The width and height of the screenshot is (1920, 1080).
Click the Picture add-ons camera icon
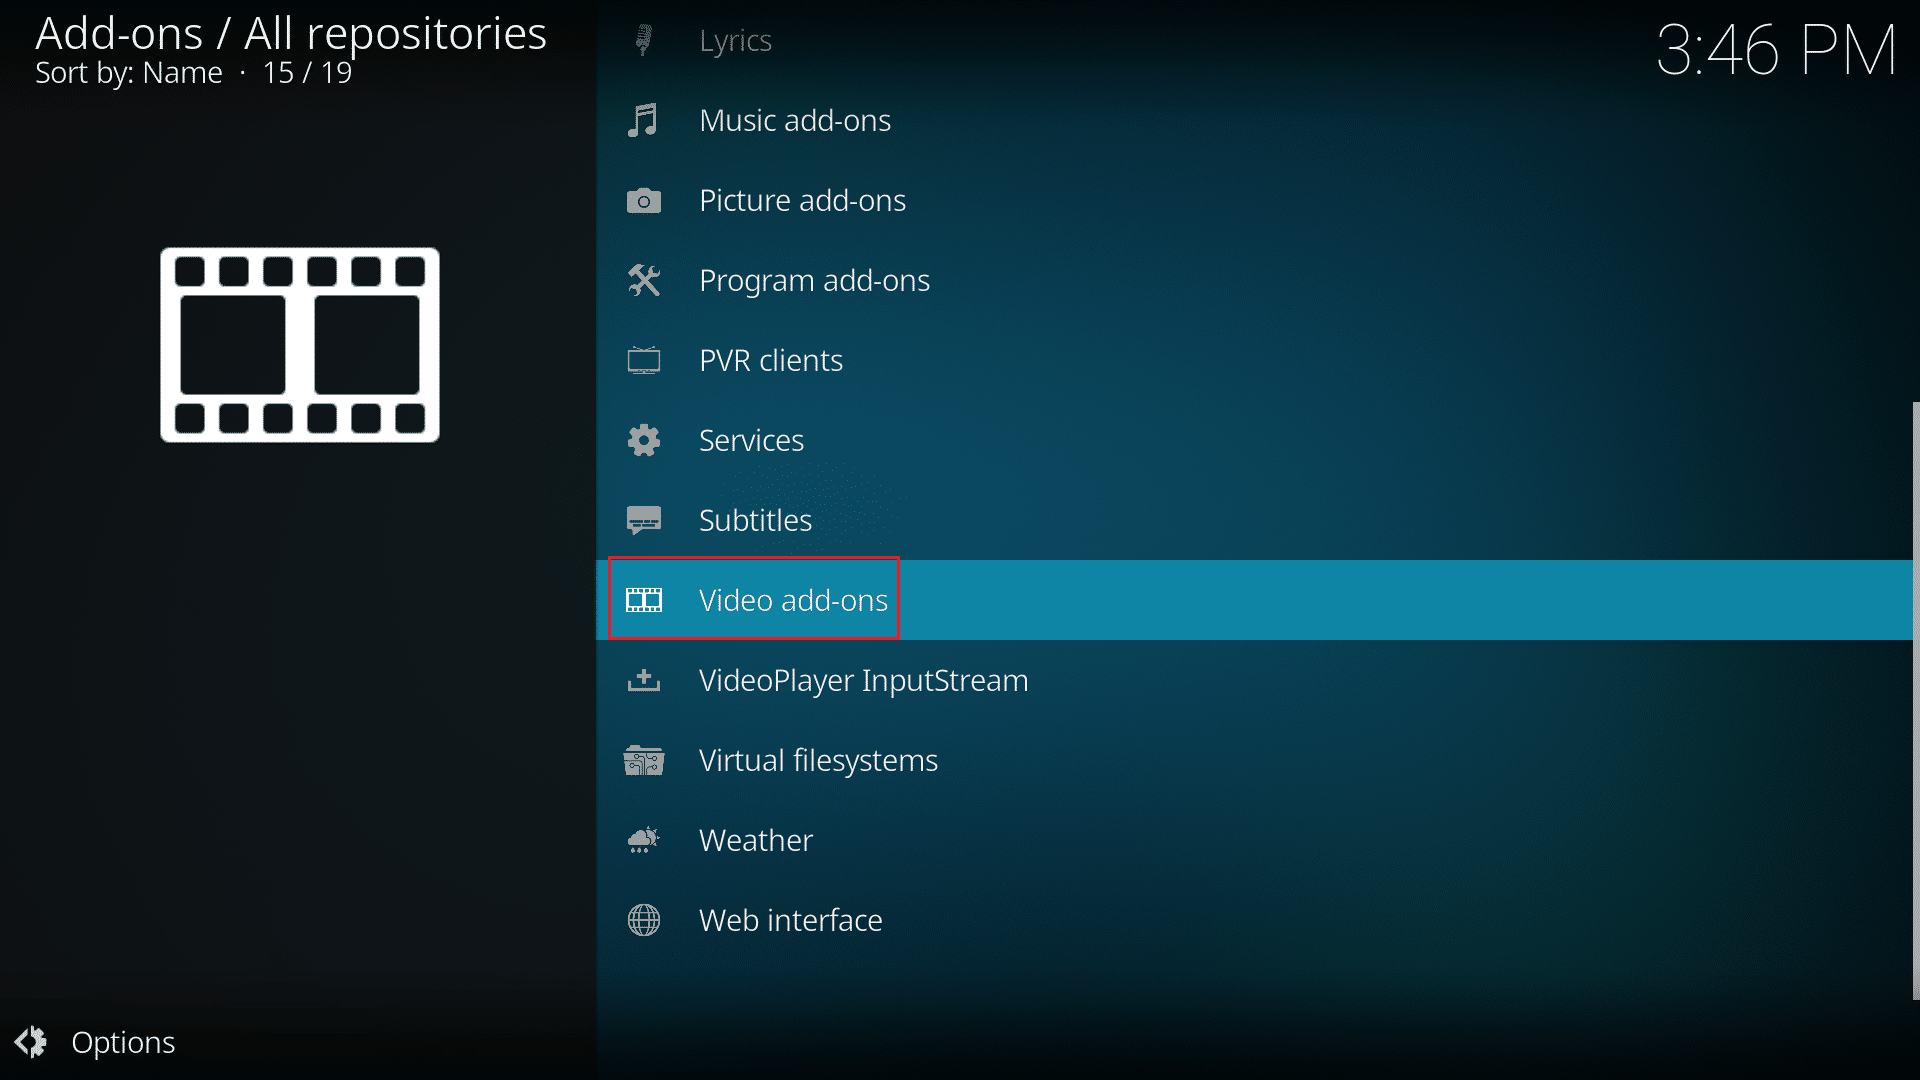tap(645, 200)
